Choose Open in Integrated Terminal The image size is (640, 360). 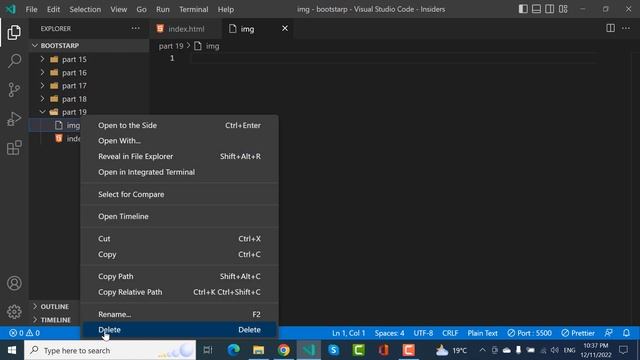[179, 172]
